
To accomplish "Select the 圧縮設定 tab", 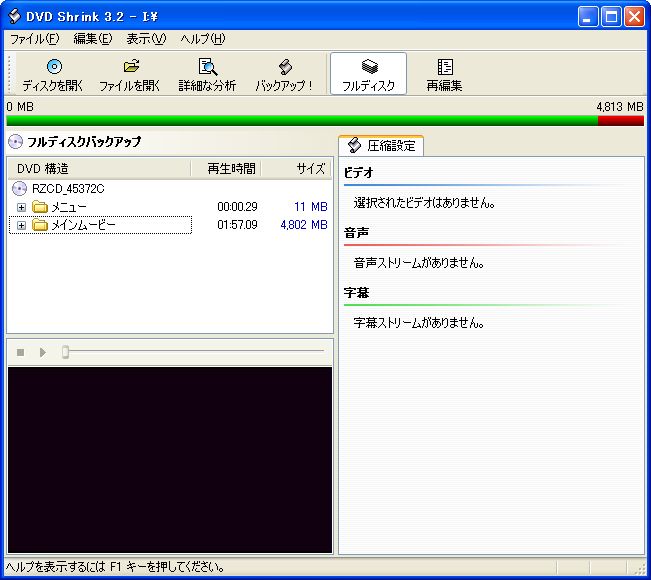I will [381, 146].
